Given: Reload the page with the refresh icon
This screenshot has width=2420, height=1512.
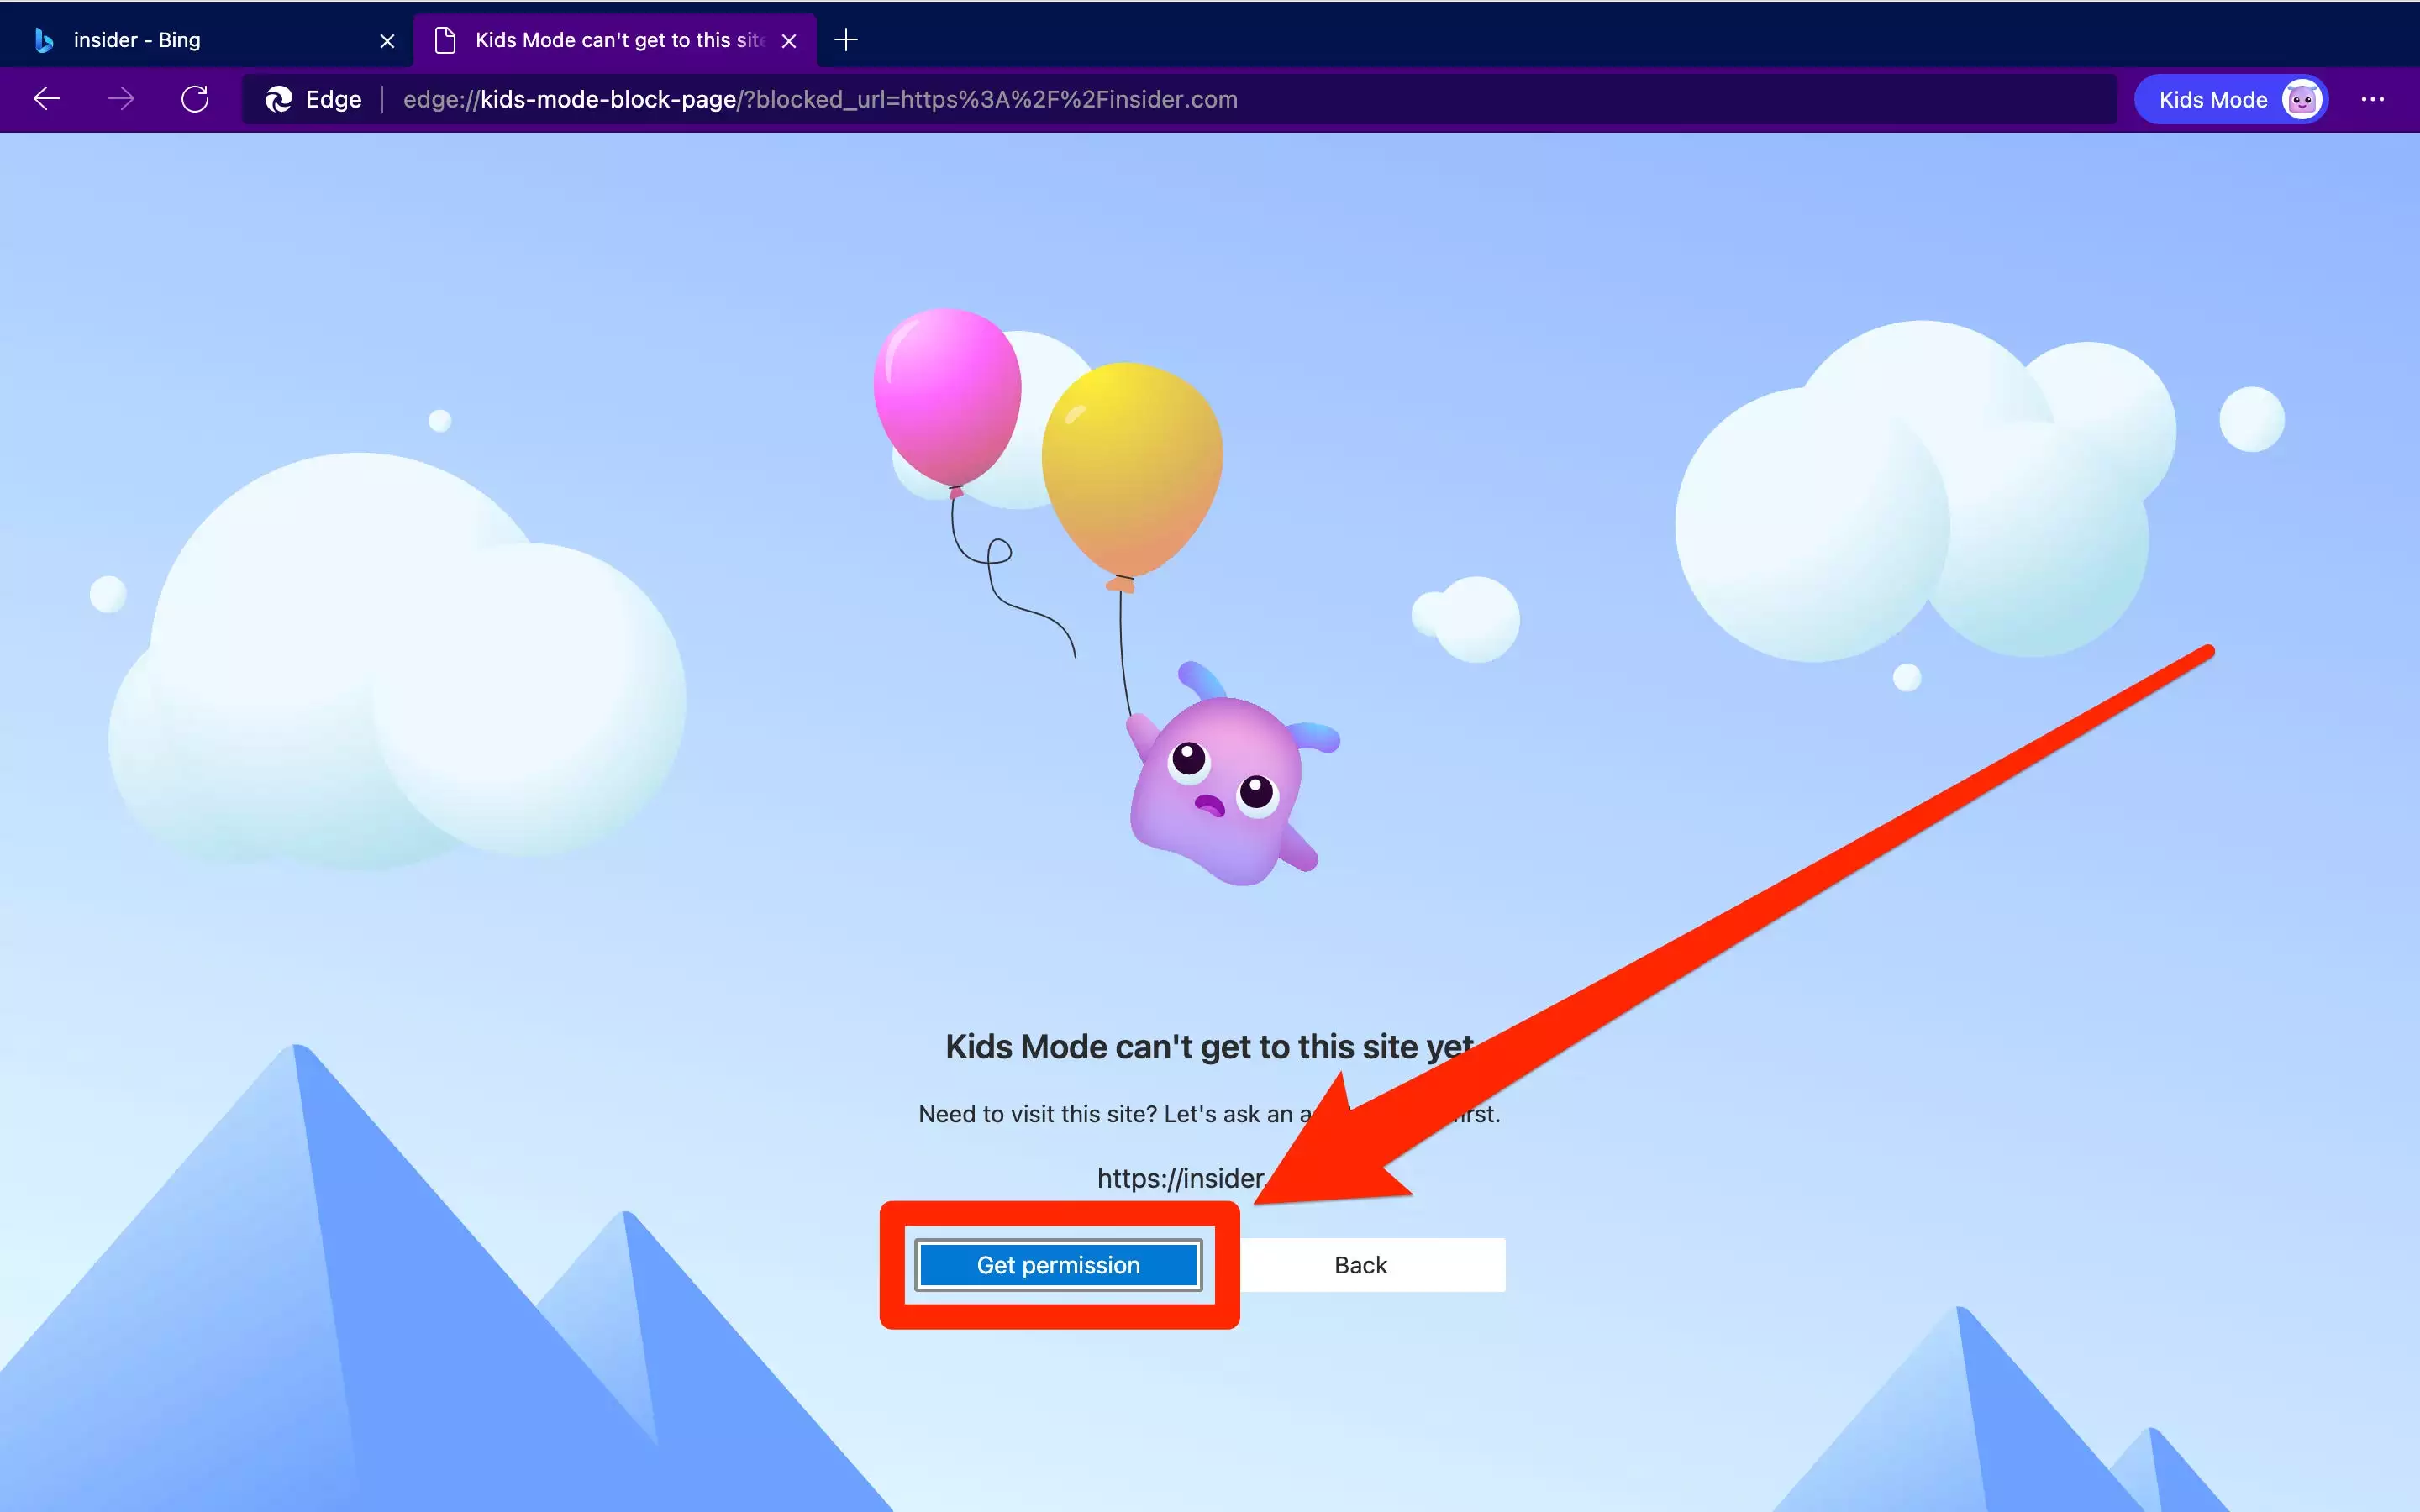Looking at the screenshot, I should click(195, 99).
